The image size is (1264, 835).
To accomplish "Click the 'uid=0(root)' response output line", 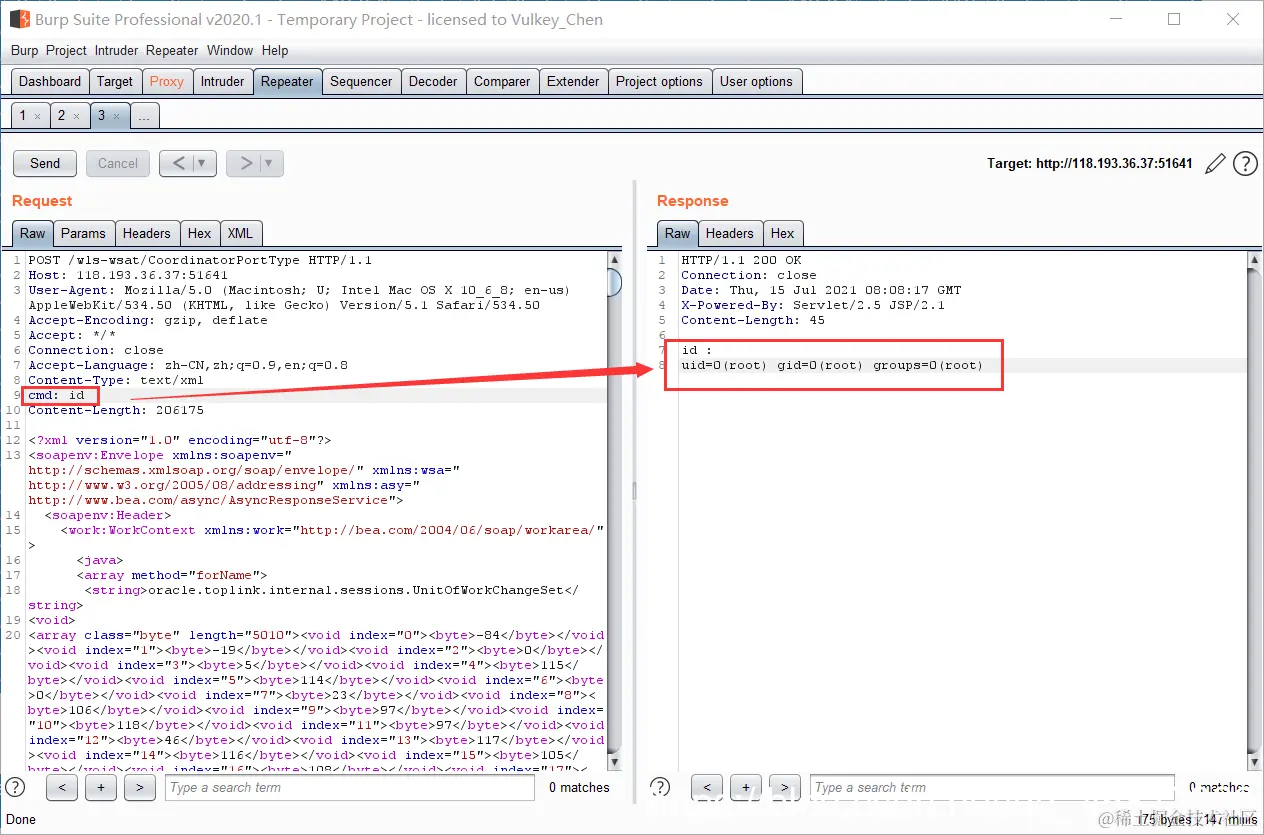I will click(832, 365).
